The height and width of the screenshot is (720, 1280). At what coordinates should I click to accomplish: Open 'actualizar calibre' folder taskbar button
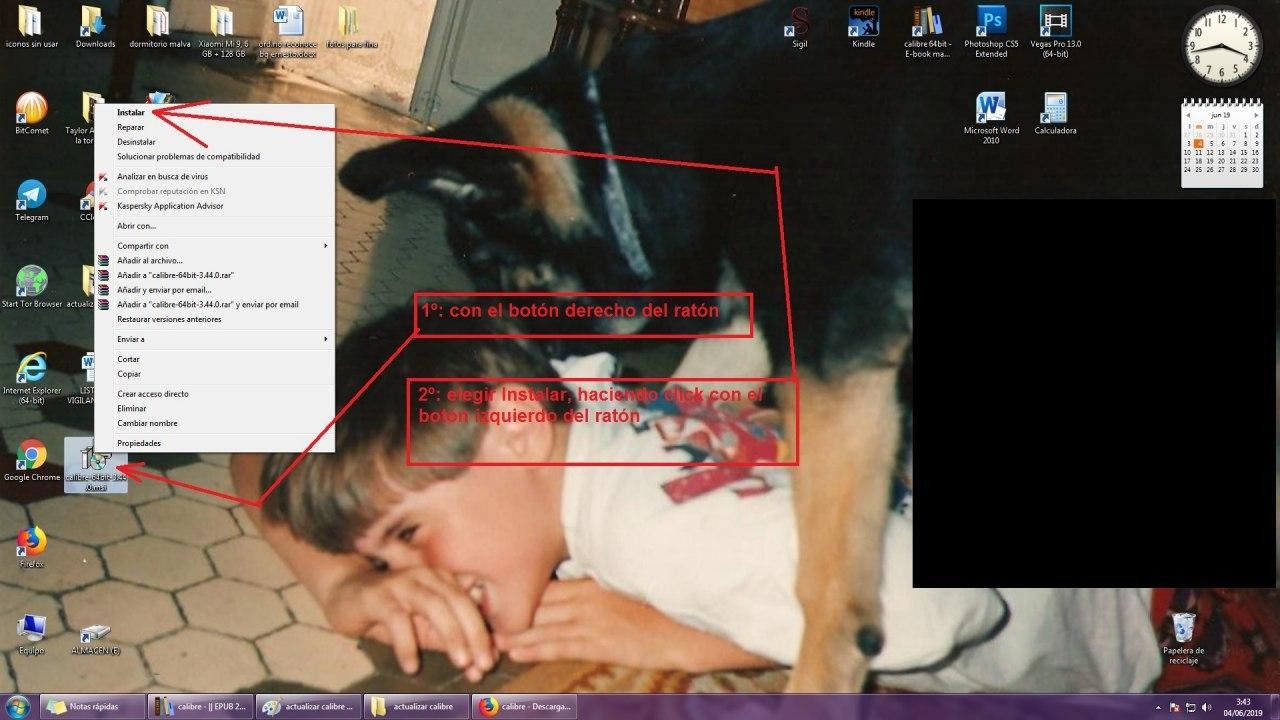pyautogui.click(x=416, y=707)
